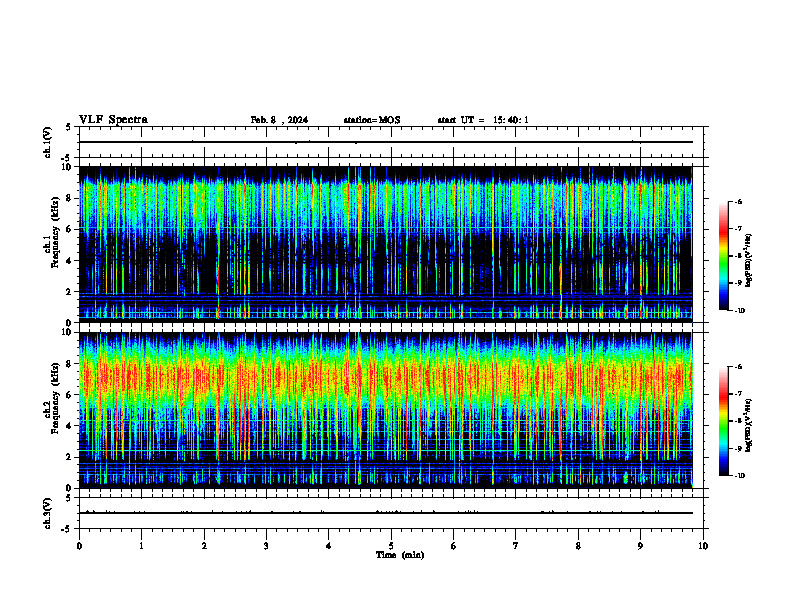This screenshot has width=792, height=612.
Task: Select the "Feb. 8, 2024" date text
Action: click(x=279, y=120)
